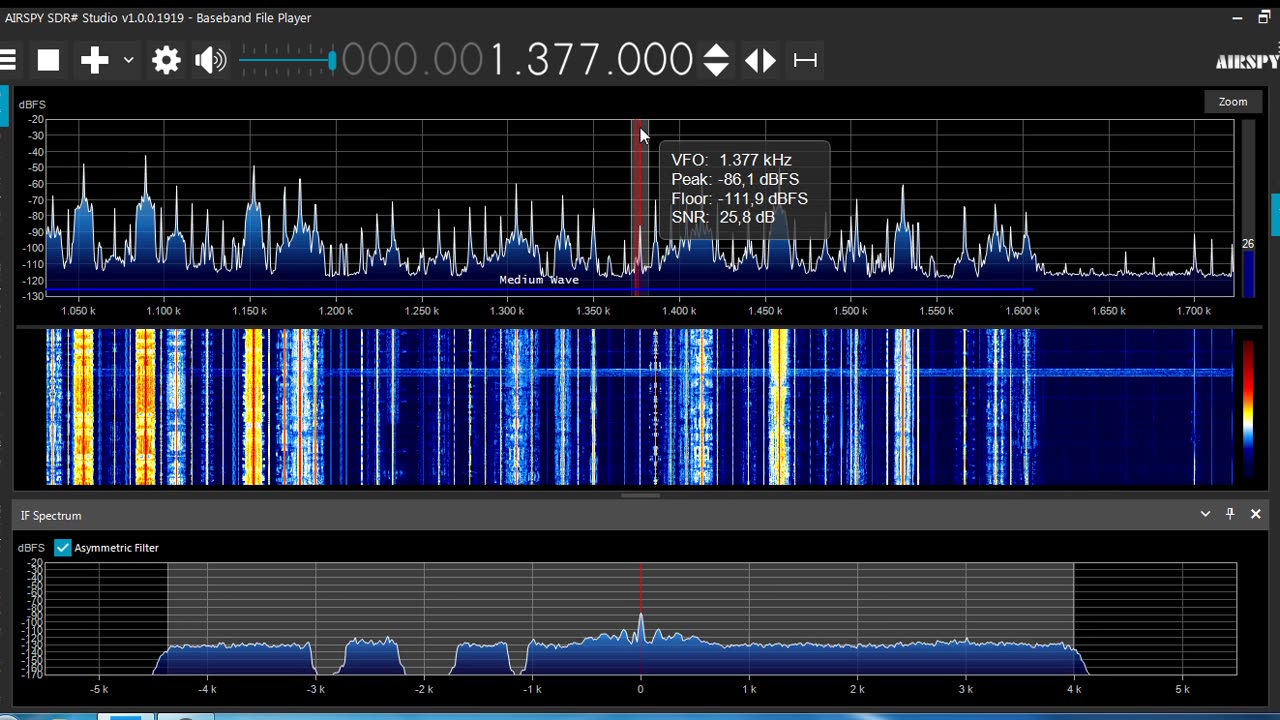
Task: Click the red VFO marker in spectrum
Action: 636,208
